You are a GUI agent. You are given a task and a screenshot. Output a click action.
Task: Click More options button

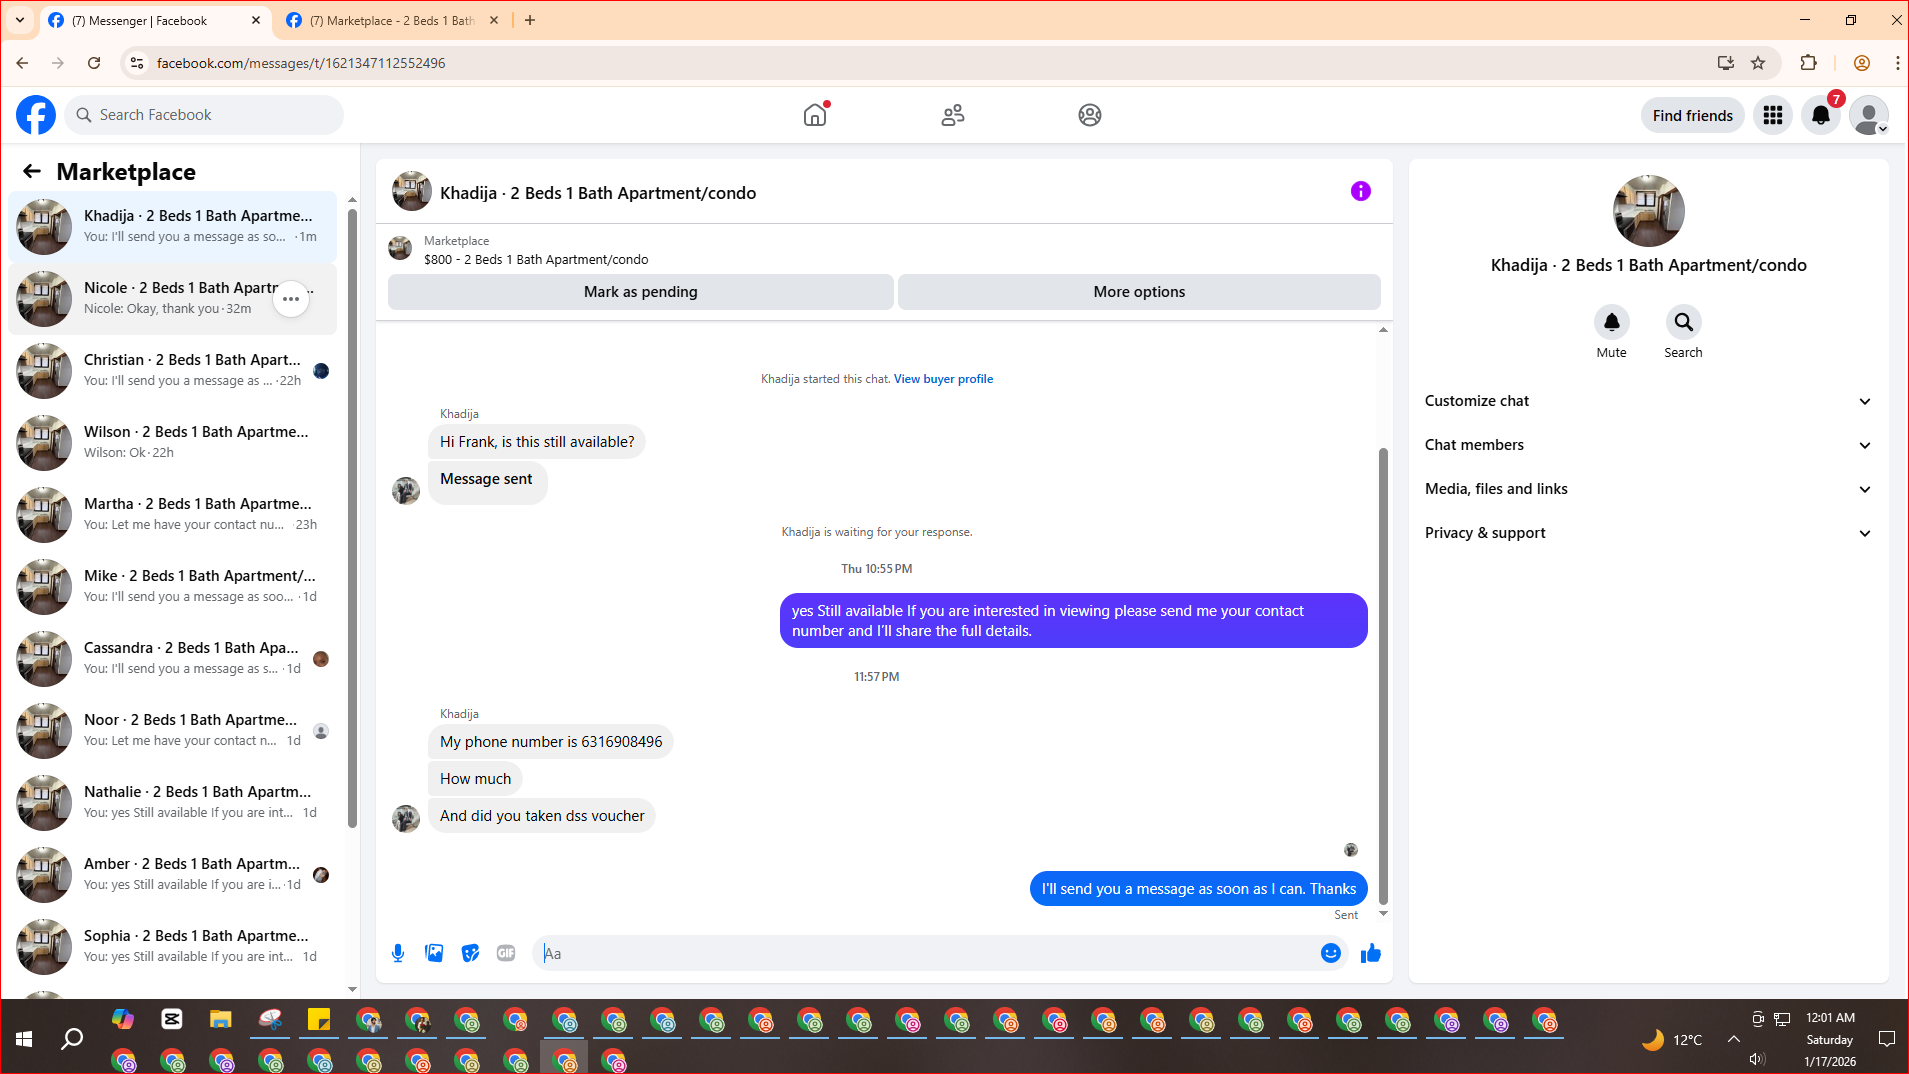[1139, 292]
